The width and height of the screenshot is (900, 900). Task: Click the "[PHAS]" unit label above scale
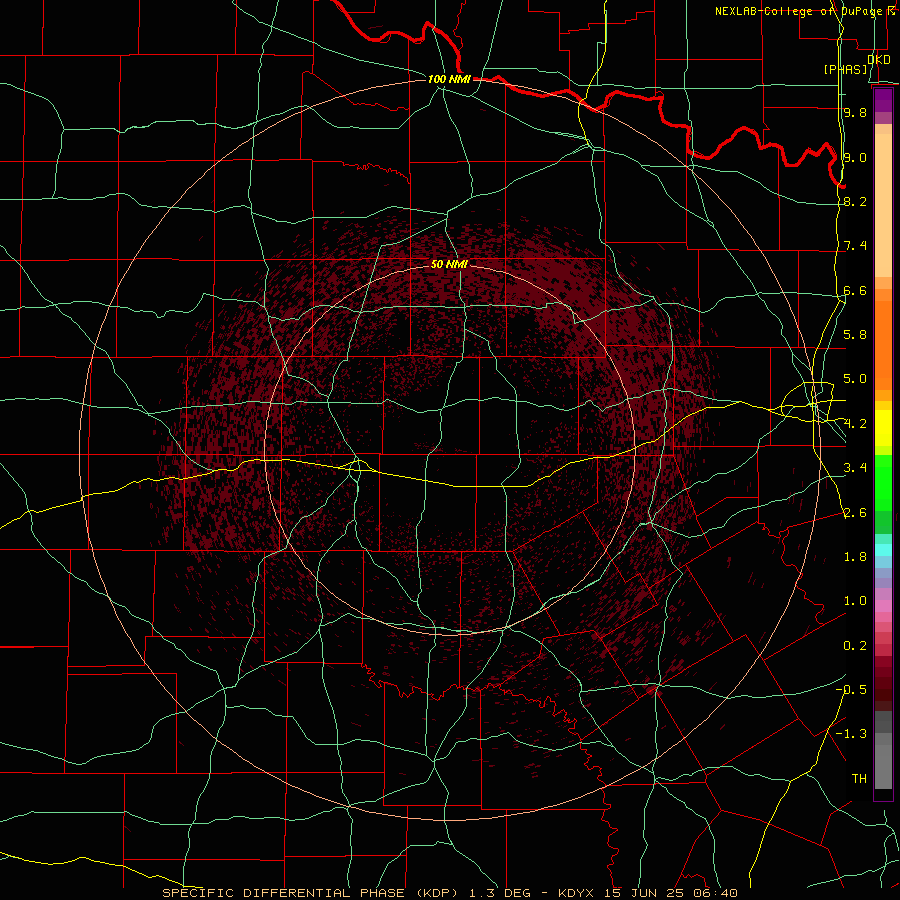click(845, 69)
